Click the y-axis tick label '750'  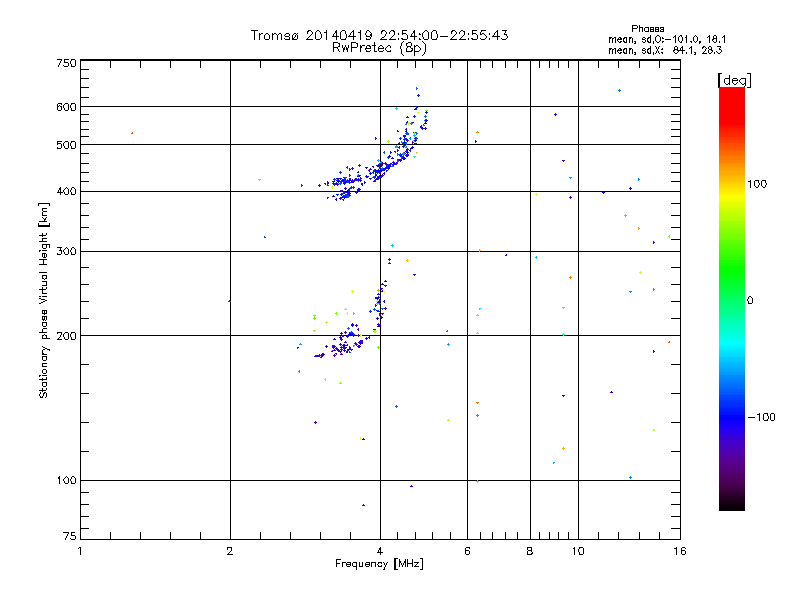pyautogui.click(x=66, y=63)
